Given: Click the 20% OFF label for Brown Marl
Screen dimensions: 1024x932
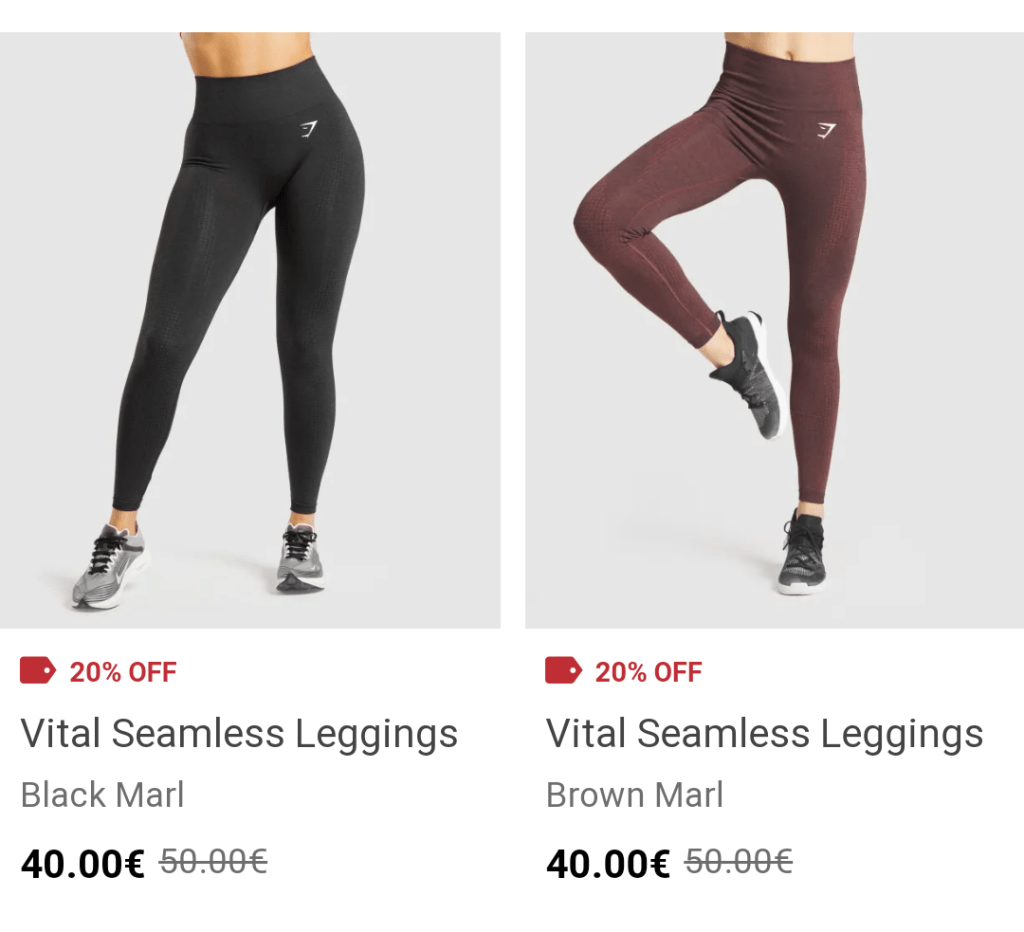Looking at the screenshot, I should point(648,672).
